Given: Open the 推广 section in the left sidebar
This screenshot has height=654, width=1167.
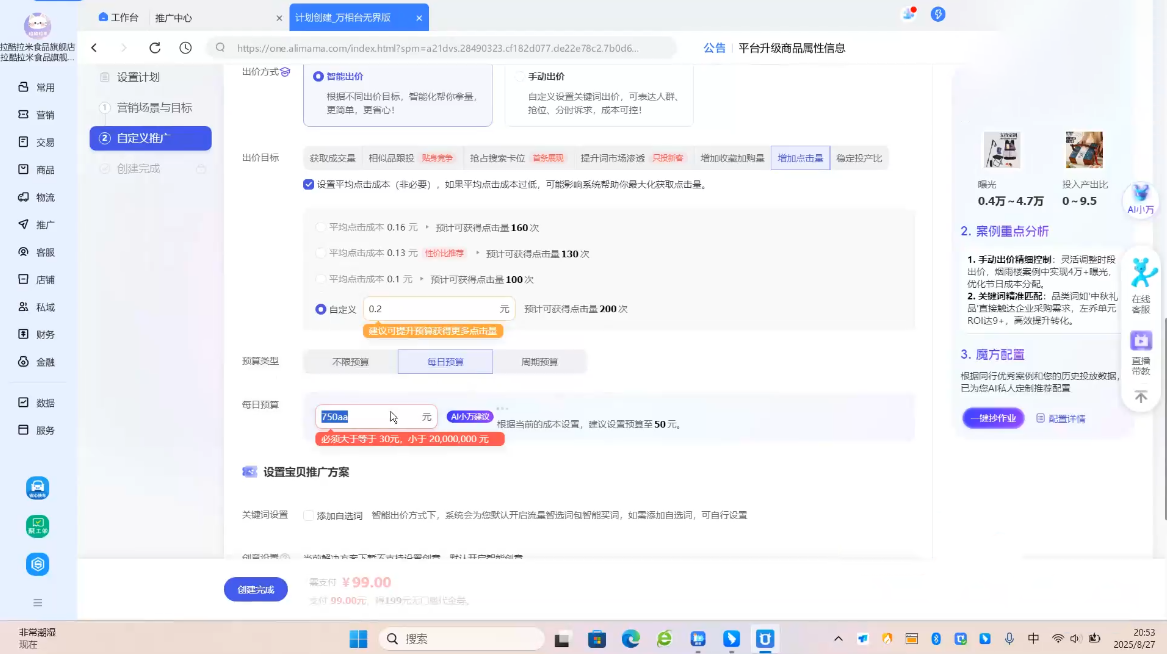Looking at the screenshot, I should click(x=45, y=225).
